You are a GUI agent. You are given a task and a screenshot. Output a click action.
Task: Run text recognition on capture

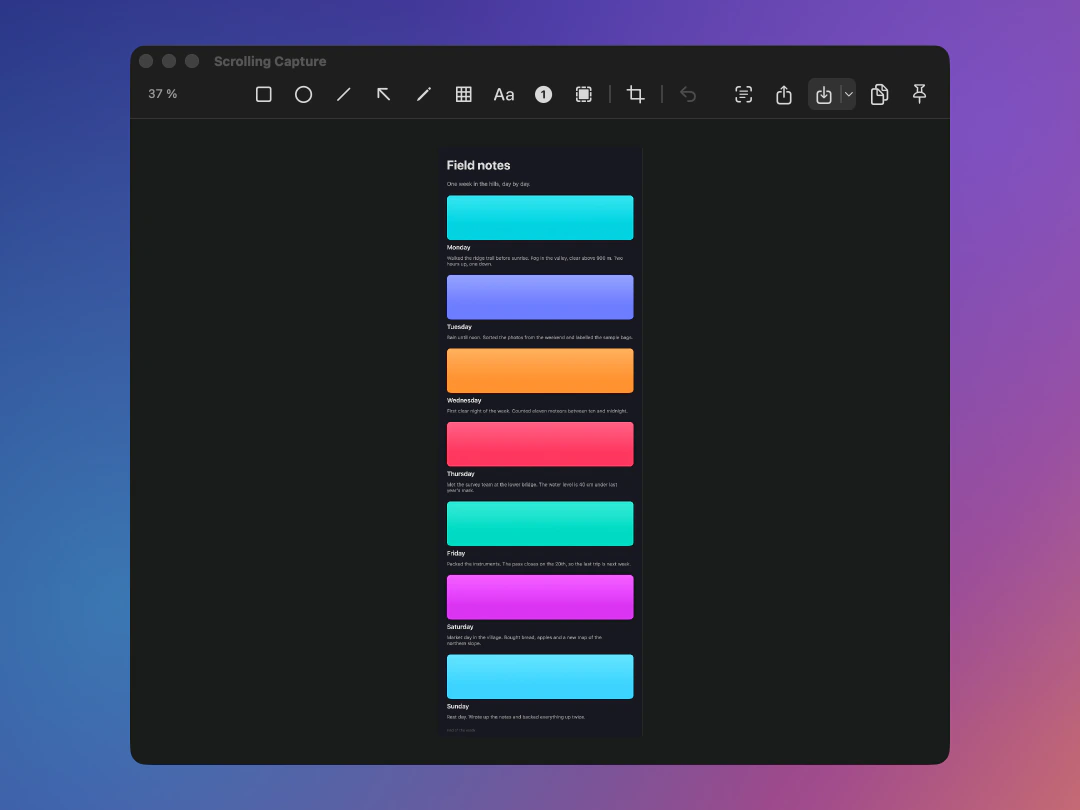tap(743, 94)
